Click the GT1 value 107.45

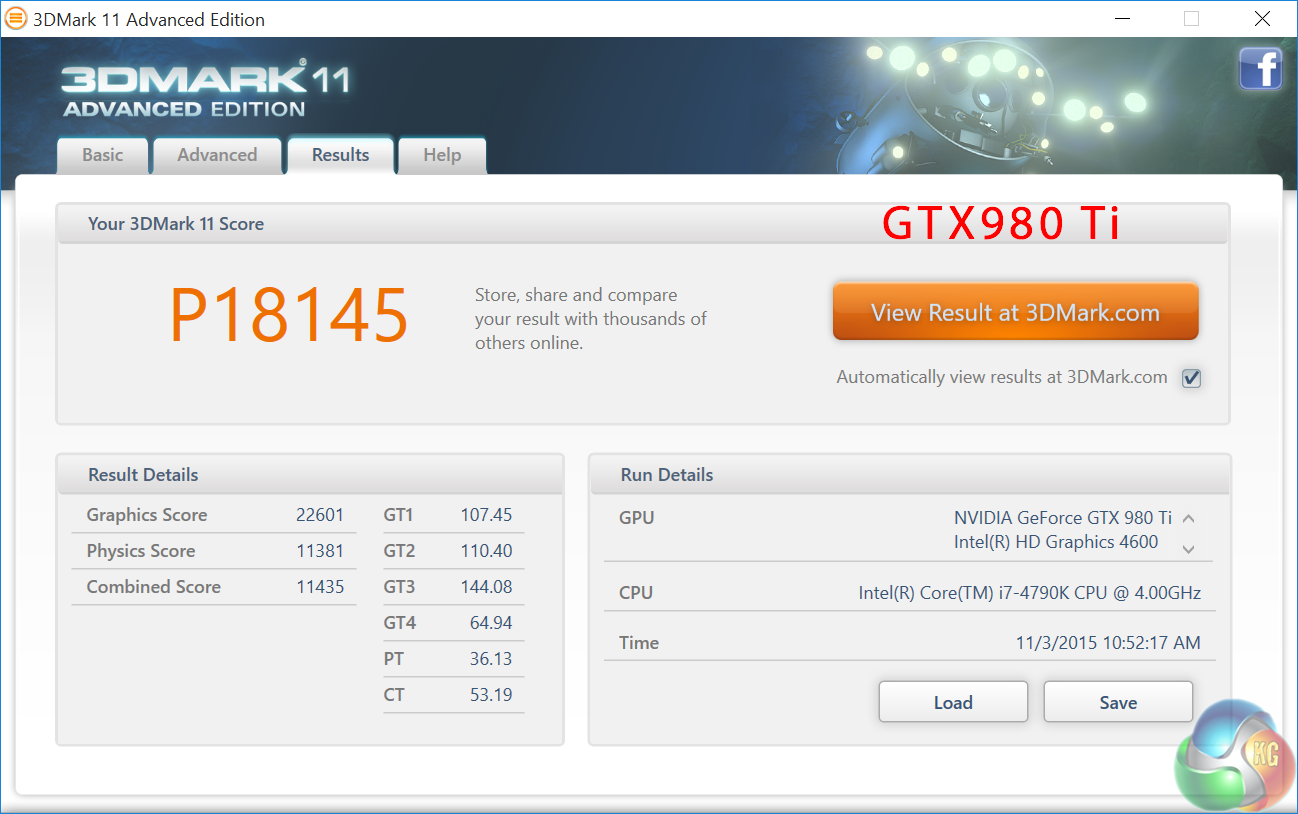[486, 515]
